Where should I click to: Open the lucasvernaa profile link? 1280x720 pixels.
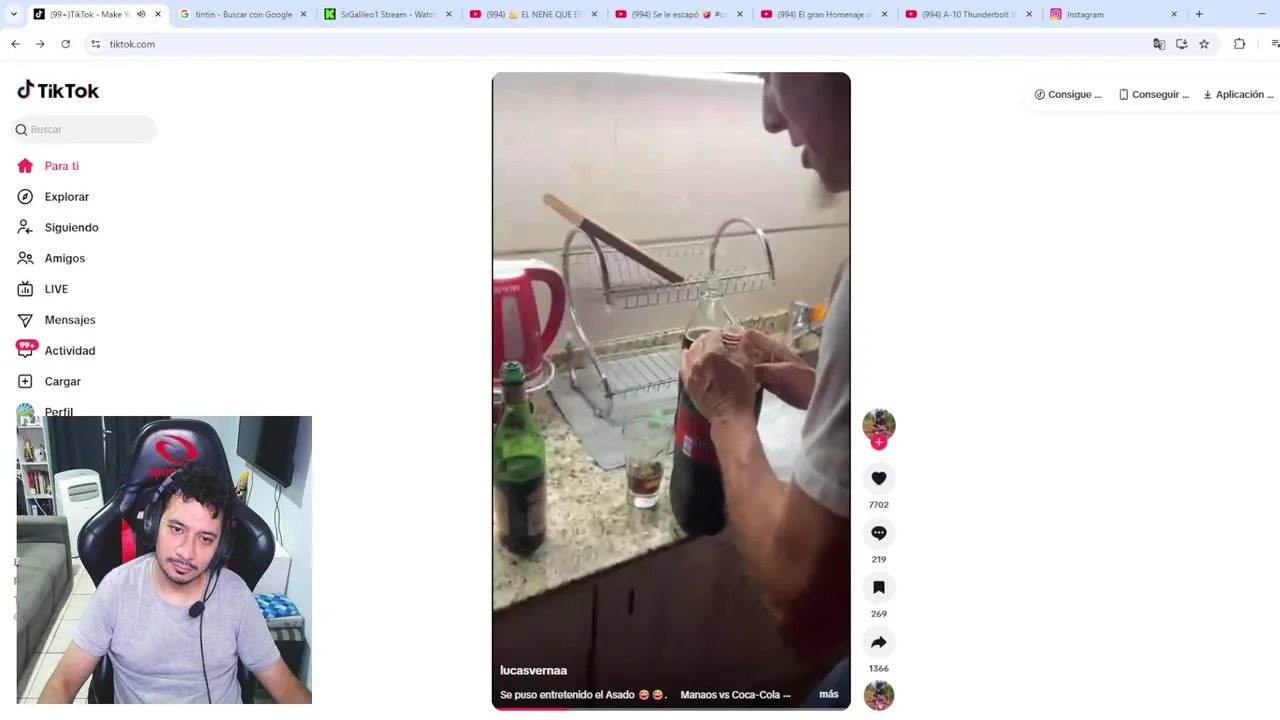coord(533,671)
